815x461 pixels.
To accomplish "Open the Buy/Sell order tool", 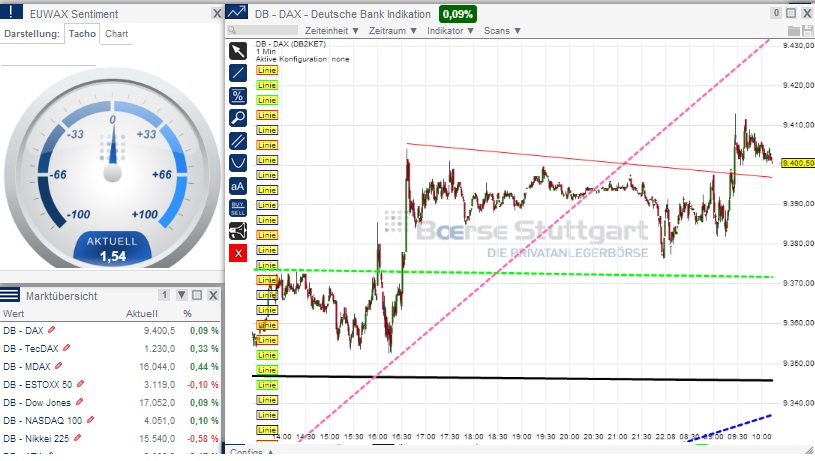I will [238, 208].
